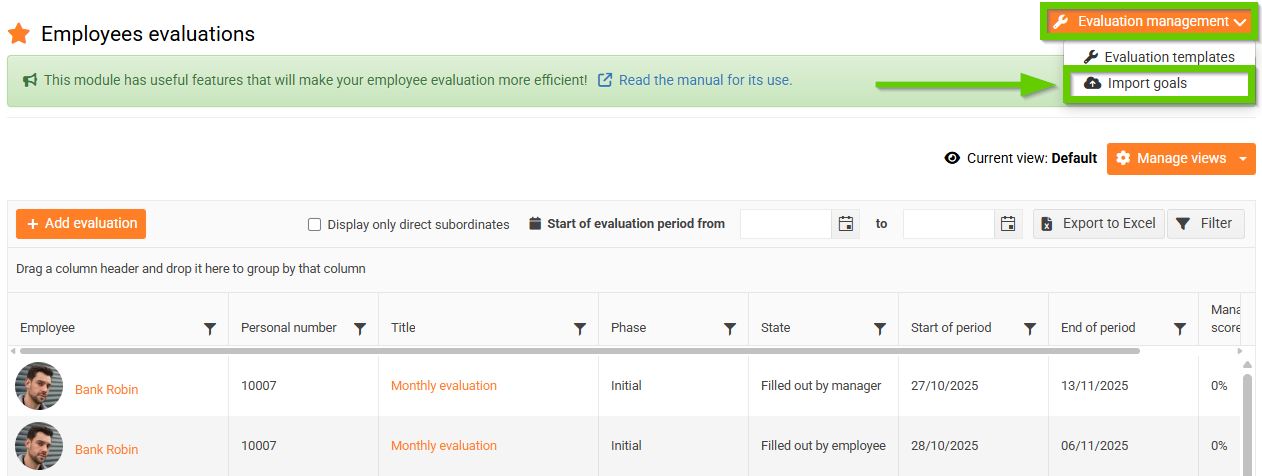This screenshot has height=476, width=1262.
Task: Click the State column filter icon
Action: click(880, 328)
